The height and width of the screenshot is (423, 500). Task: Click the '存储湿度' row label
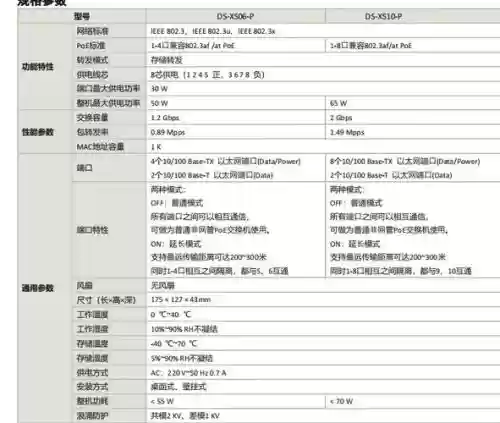point(92,358)
